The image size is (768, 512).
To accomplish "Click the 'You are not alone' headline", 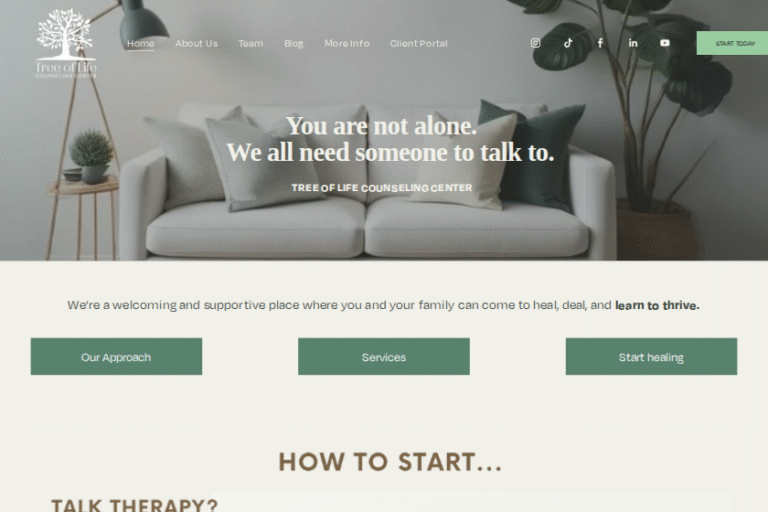I will (381, 126).
